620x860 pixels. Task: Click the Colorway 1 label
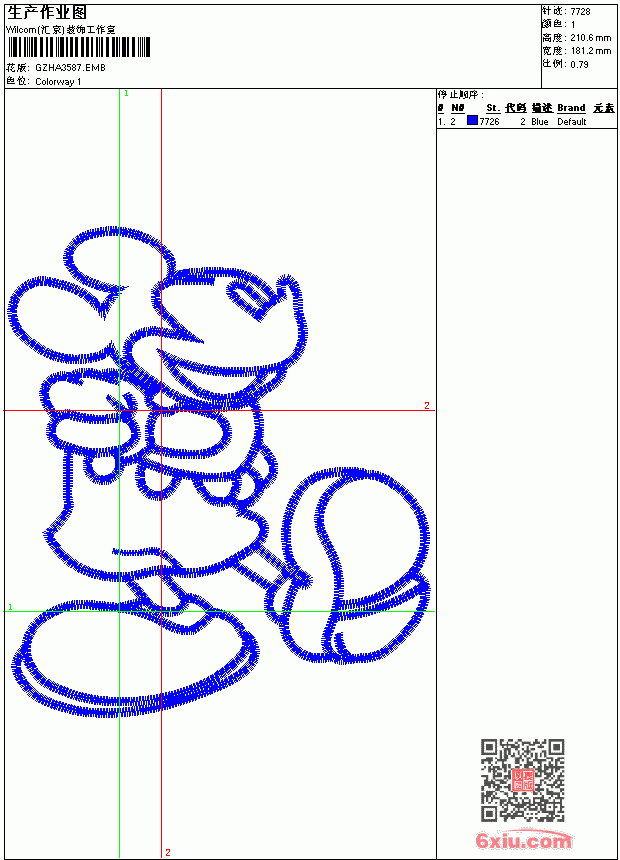58,82
